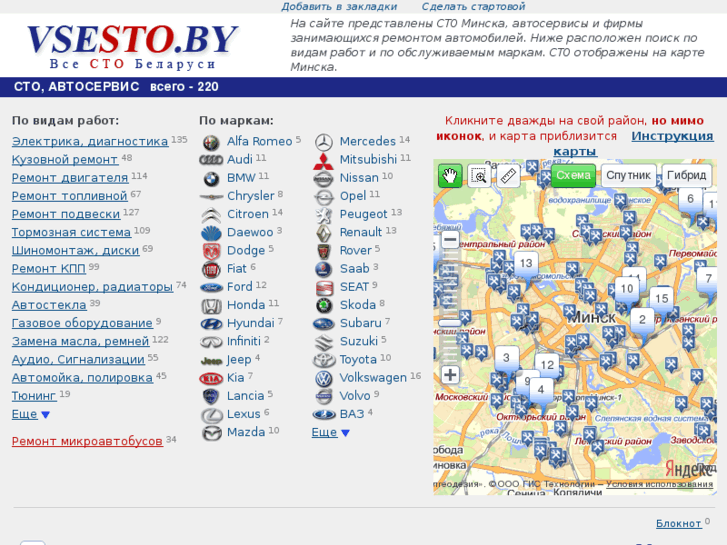Screen dimensions: 727x545
Task: Click the Hyundai logo icon
Action: [x=211, y=324]
